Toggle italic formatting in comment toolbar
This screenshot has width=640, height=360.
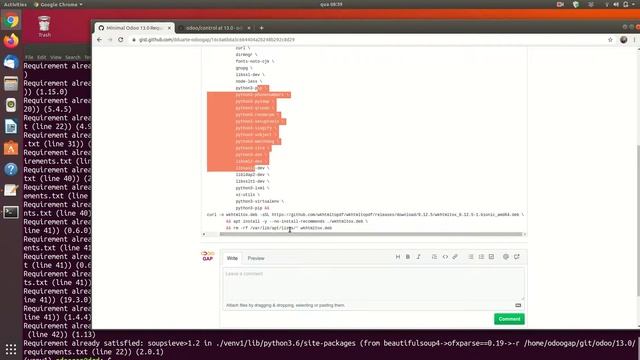(x=418, y=257)
